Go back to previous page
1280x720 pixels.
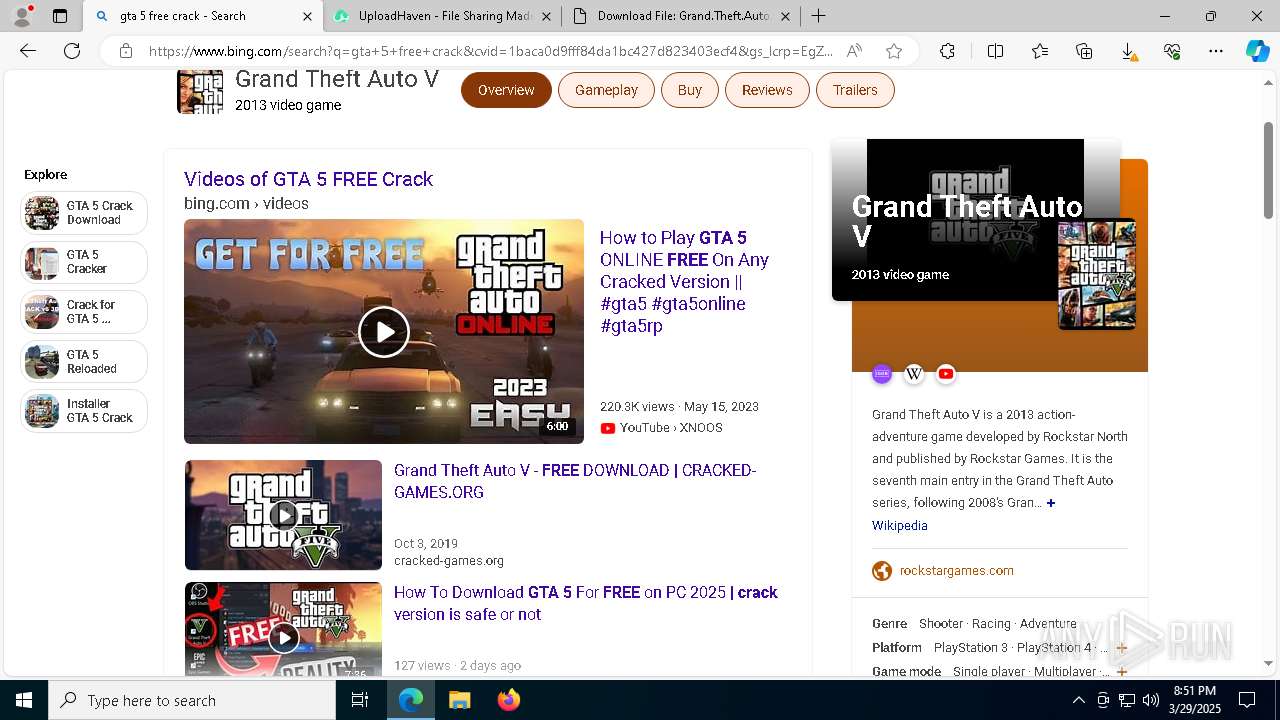tap(28, 51)
